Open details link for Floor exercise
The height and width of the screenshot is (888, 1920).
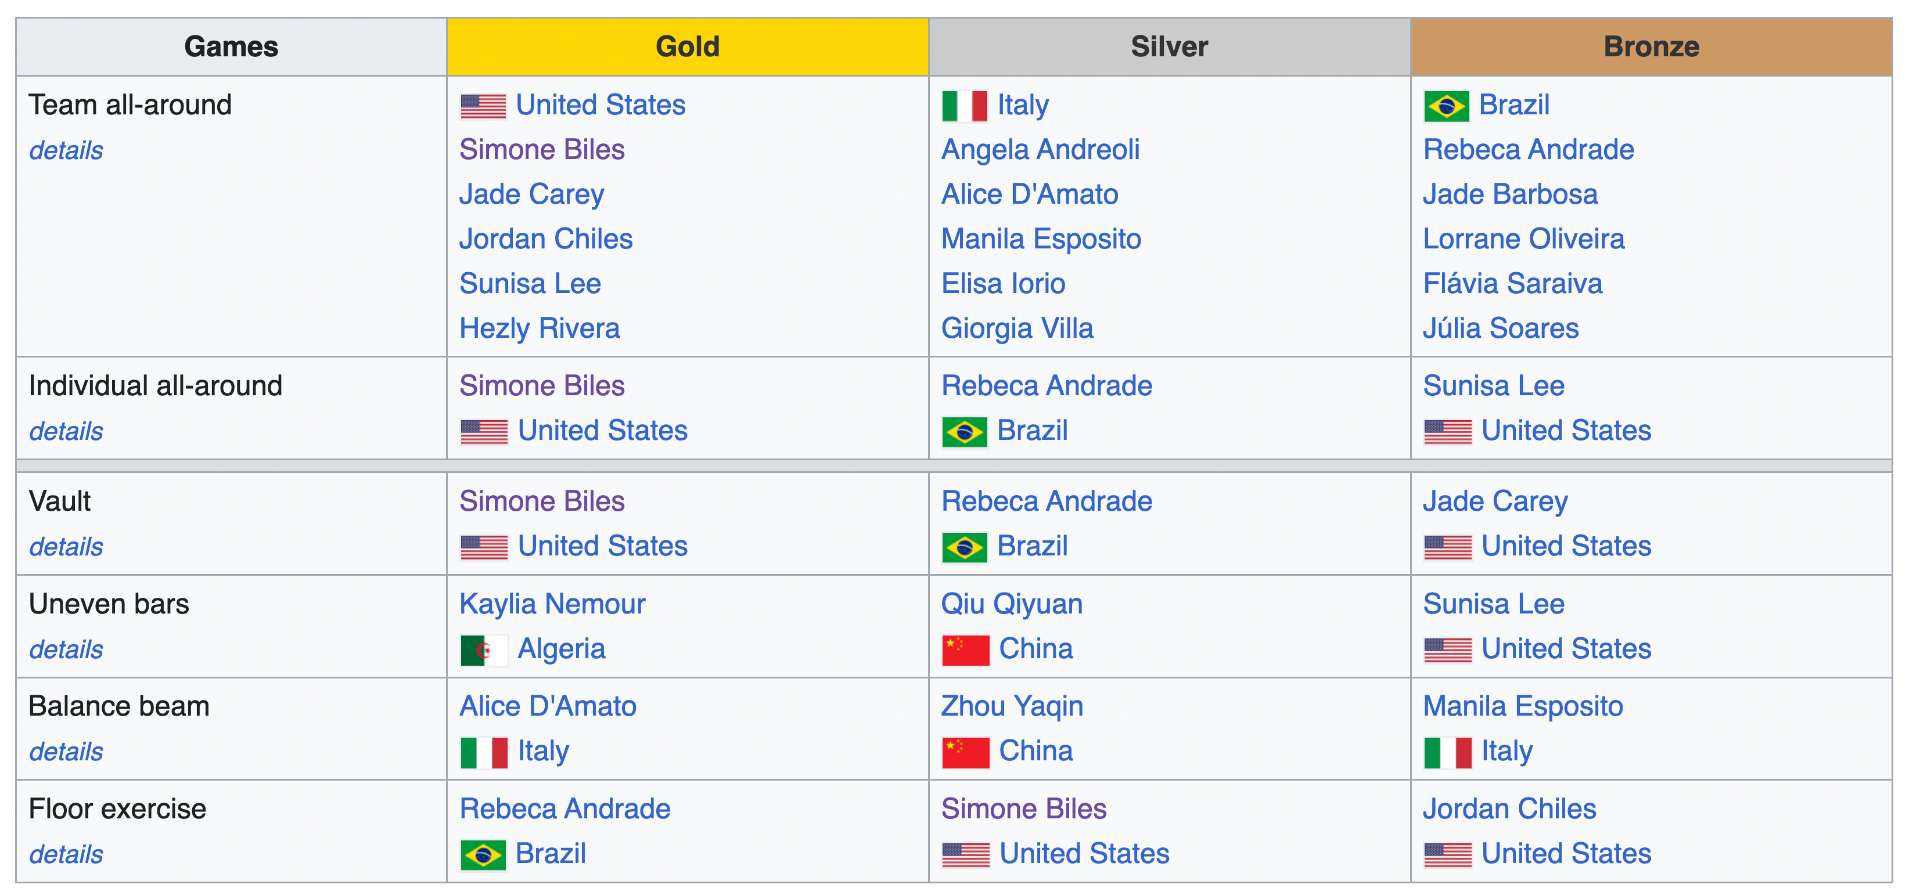66,854
